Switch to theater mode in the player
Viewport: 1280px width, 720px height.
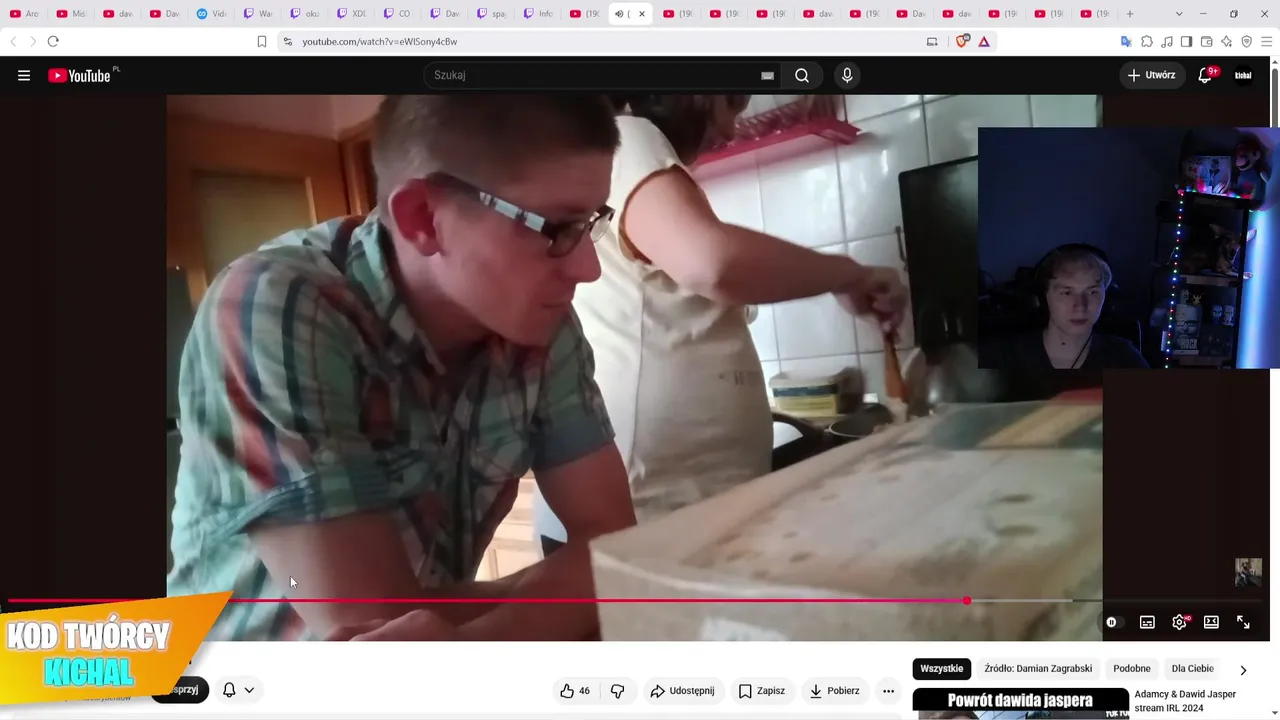click(1211, 622)
